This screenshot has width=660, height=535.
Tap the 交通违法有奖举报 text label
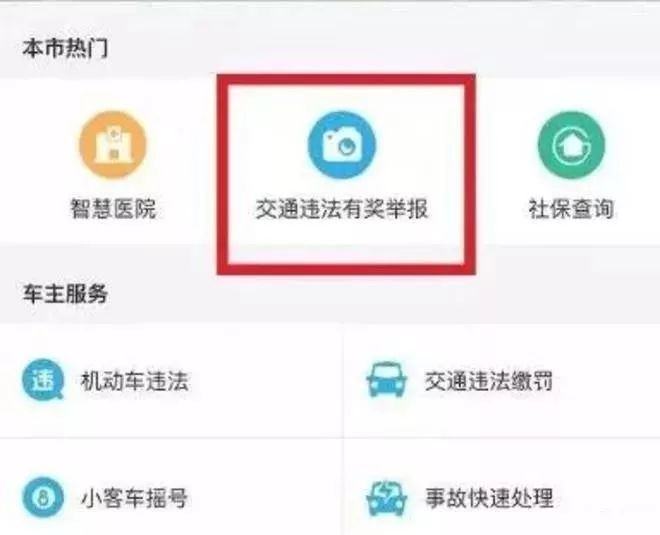point(342,208)
